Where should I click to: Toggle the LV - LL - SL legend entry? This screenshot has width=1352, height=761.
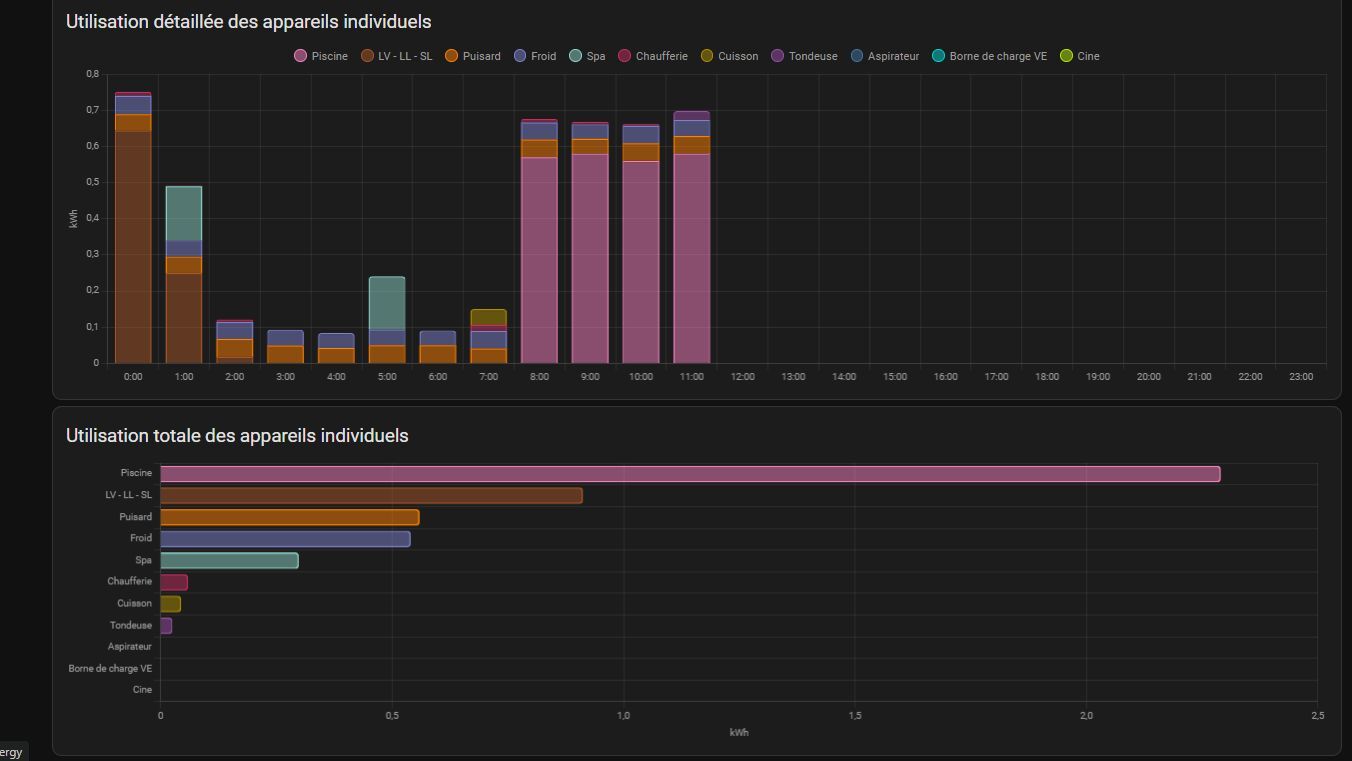coord(396,56)
